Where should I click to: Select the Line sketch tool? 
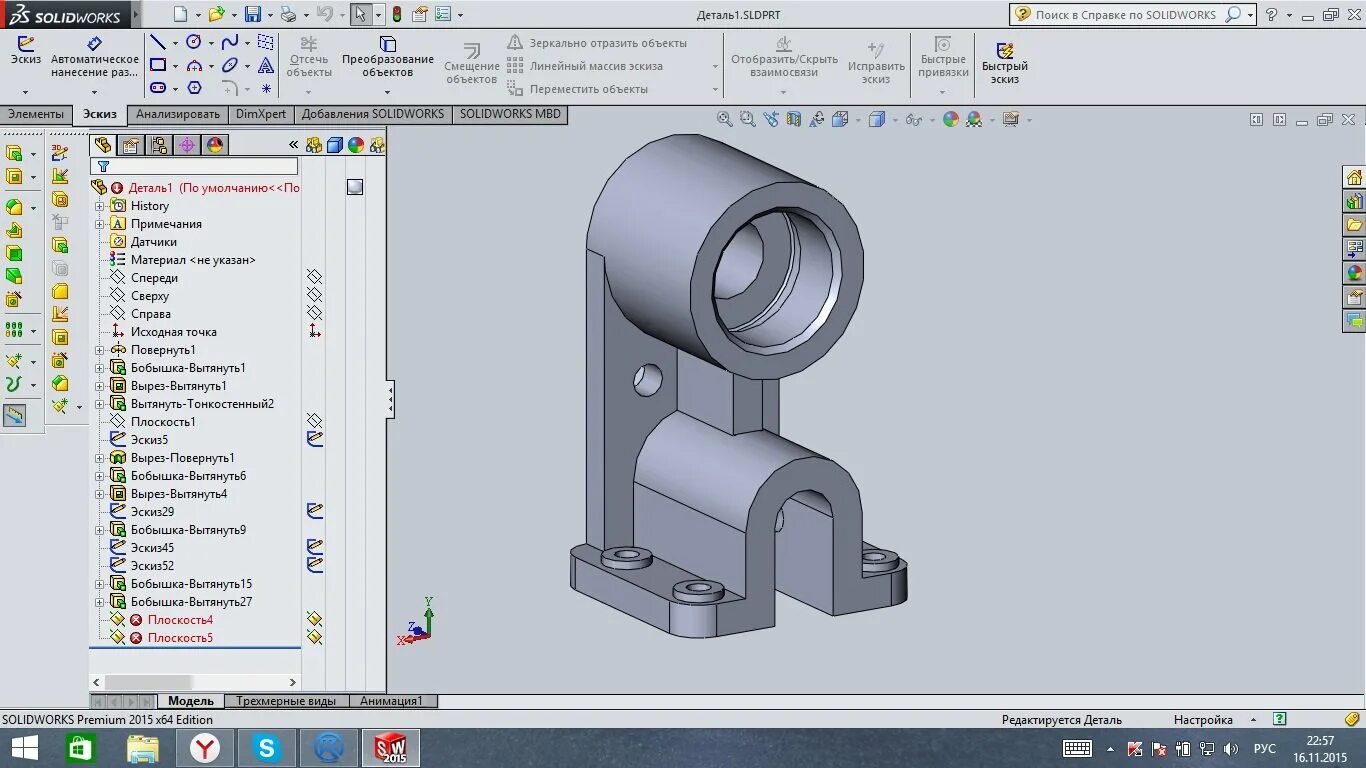[158, 42]
